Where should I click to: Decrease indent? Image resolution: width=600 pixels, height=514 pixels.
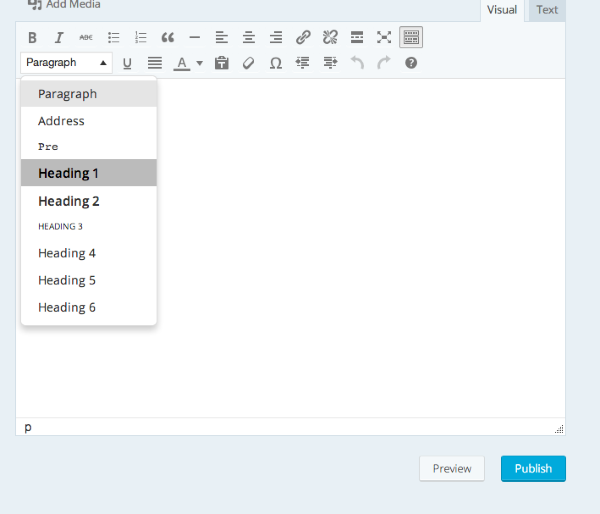[x=303, y=63]
